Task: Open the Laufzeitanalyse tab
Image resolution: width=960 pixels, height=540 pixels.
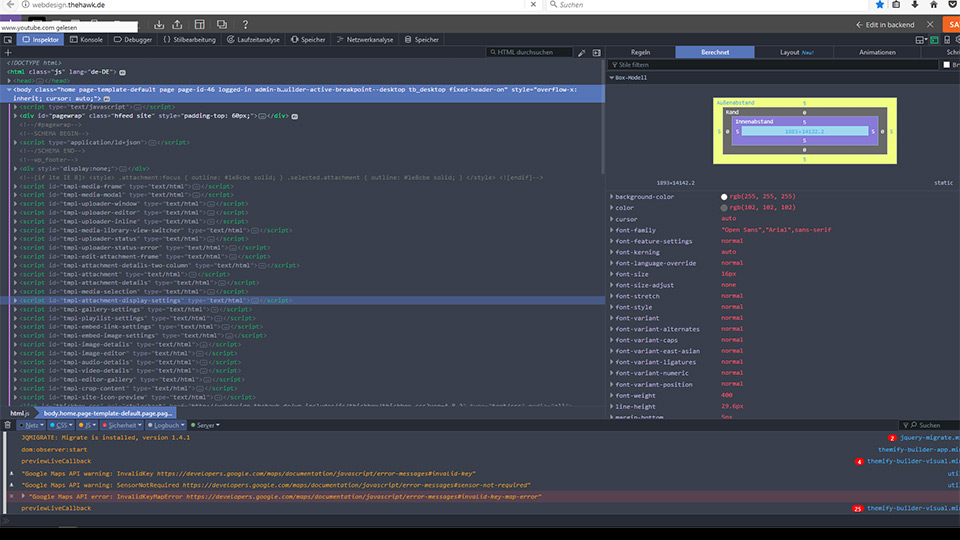Action: coord(253,40)
